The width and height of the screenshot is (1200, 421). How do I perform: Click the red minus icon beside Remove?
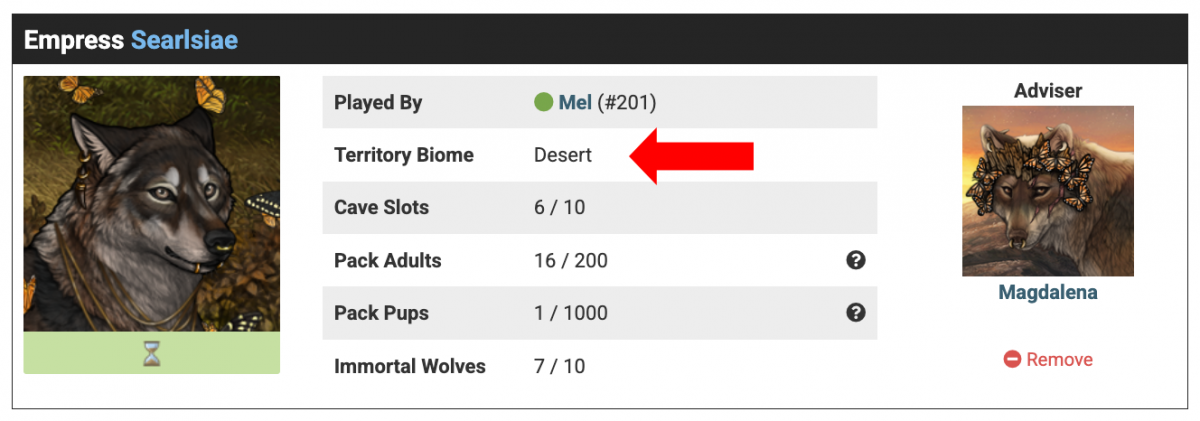coord(1012,359)
